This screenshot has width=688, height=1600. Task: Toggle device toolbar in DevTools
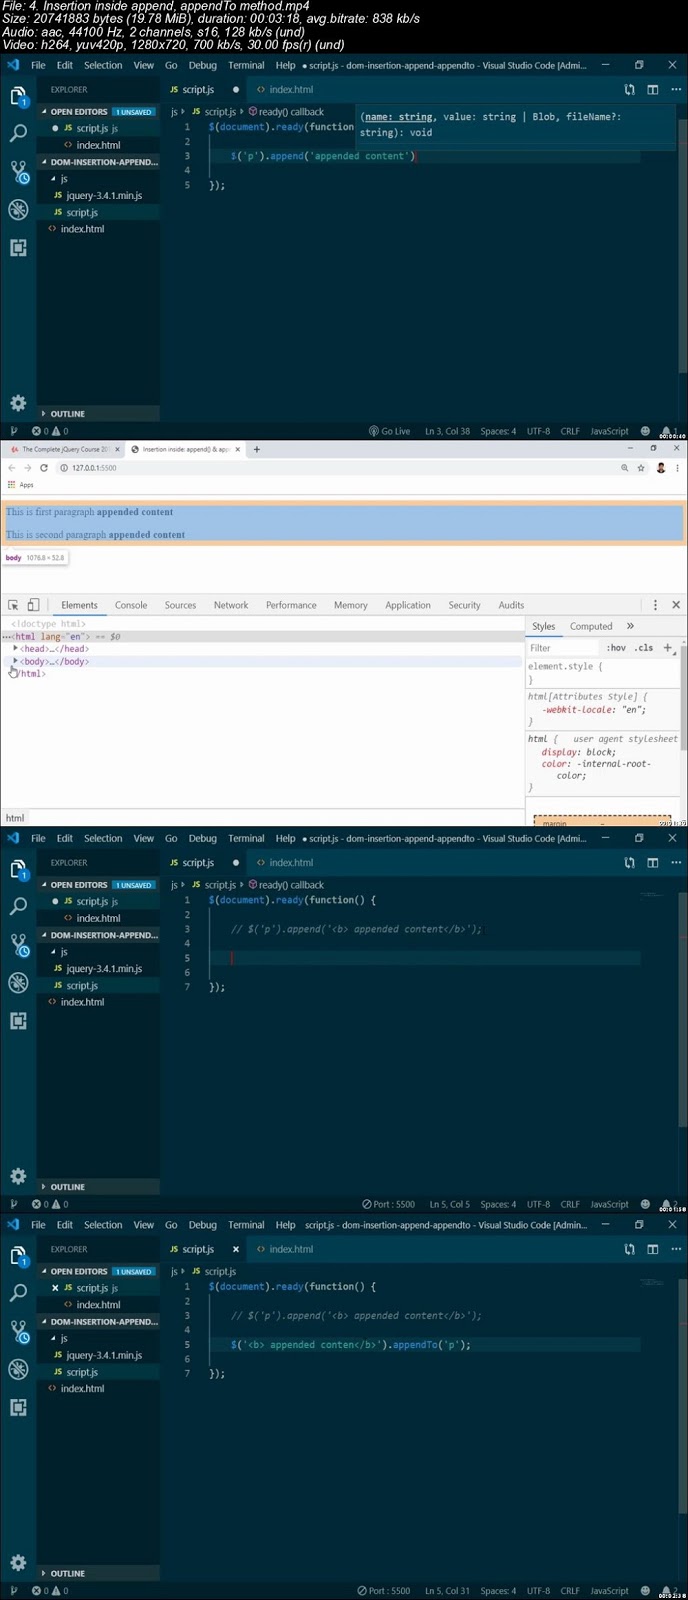[x=33, y=605]
